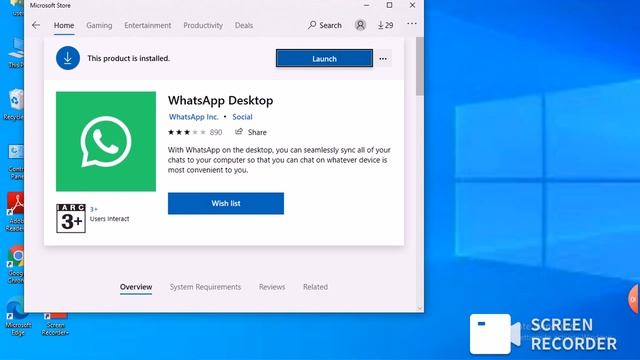Click the star rating with 890 reviews
The image size is (640, 360).
click(x=195, y=132)
